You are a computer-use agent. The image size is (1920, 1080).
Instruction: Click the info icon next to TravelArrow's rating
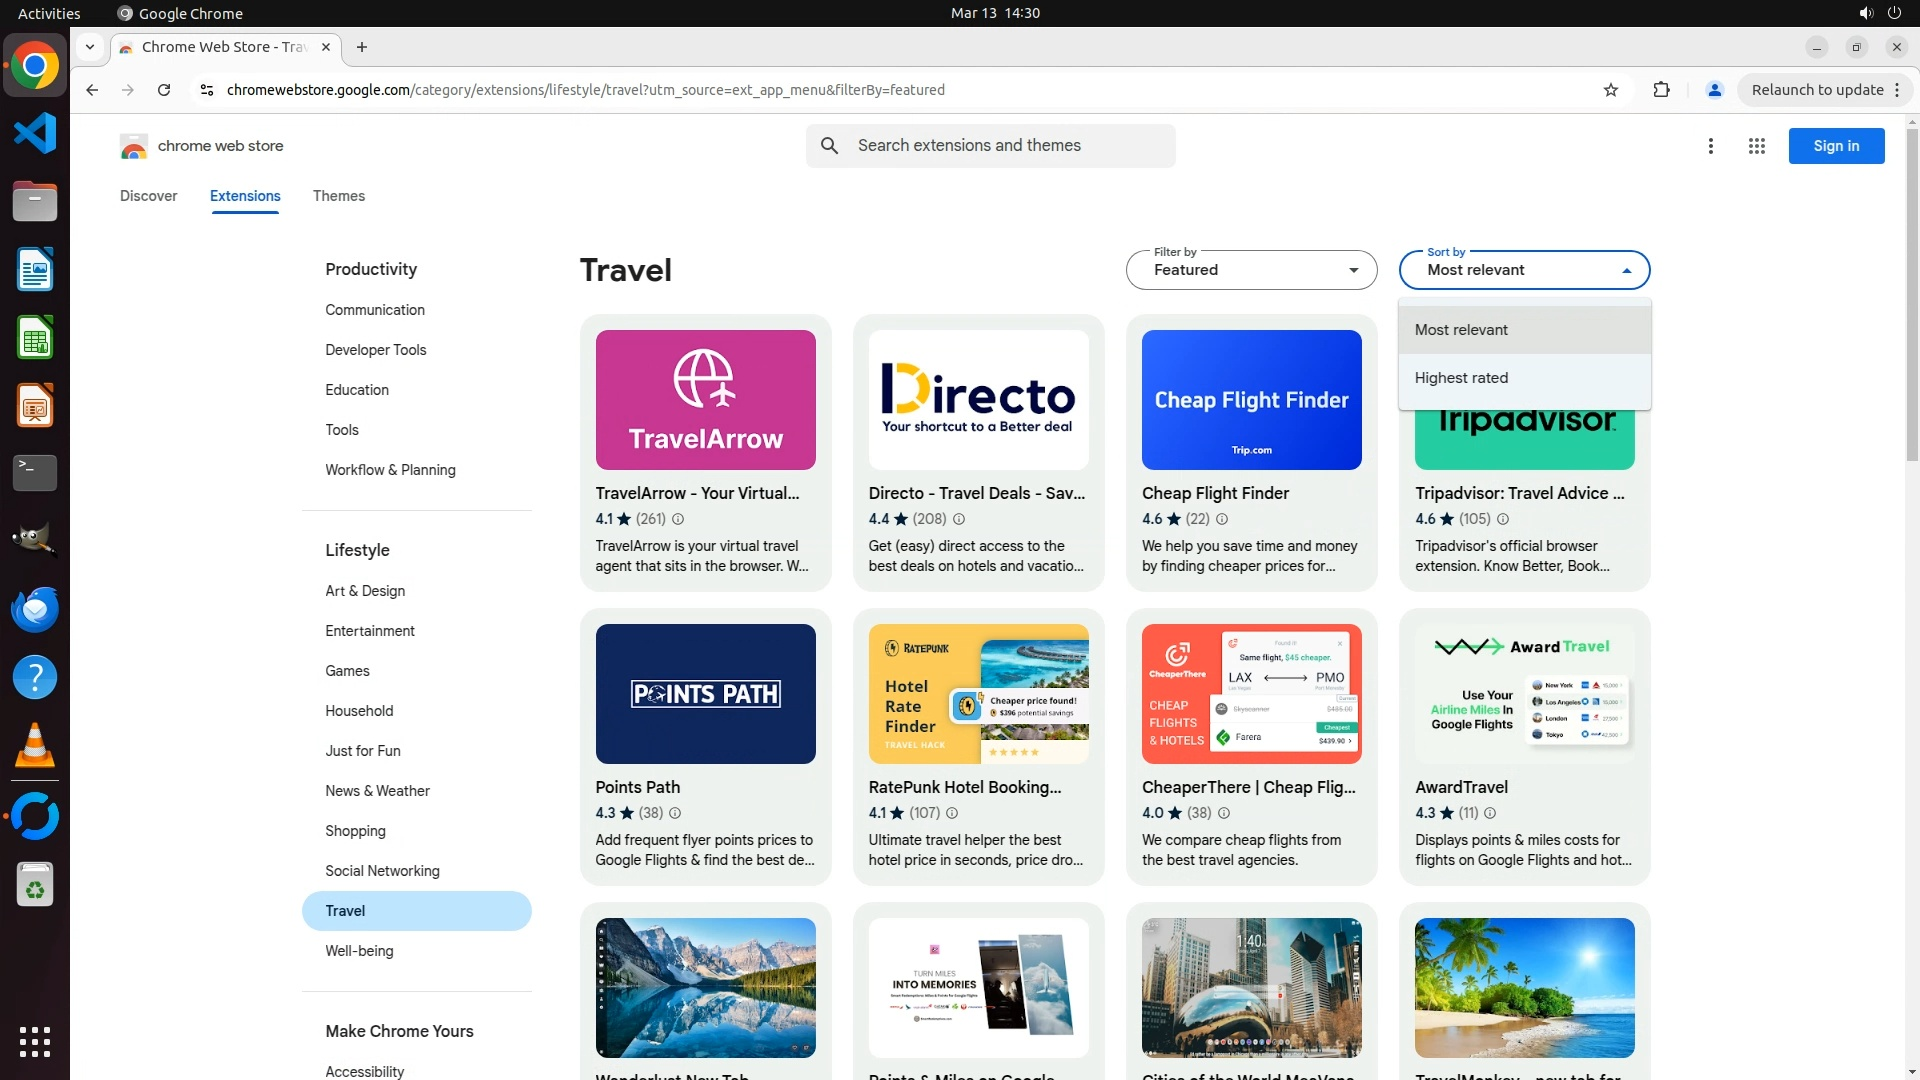[x=678, y=519]
